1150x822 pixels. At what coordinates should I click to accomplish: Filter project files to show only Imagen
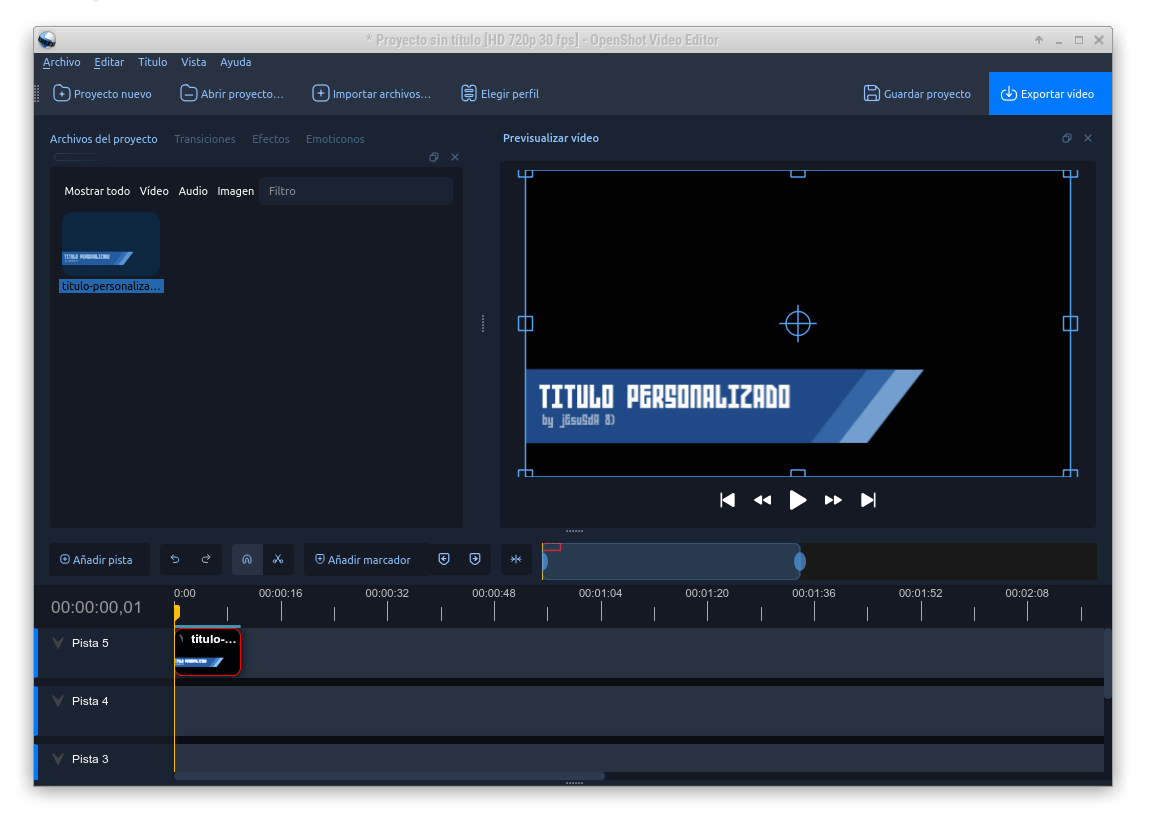pos(235,191)
